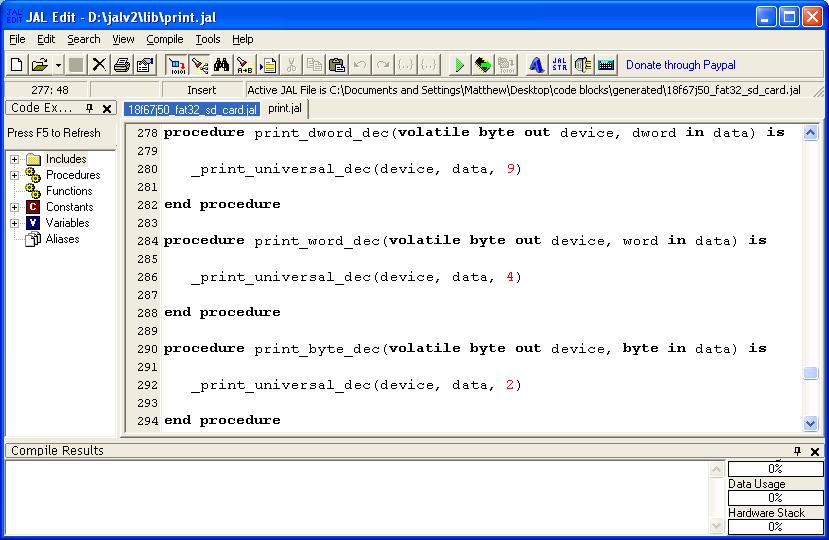This screenshot has width=829, height=540.
Task: Open Find with the binoculars icon
Action: point(222,65)
